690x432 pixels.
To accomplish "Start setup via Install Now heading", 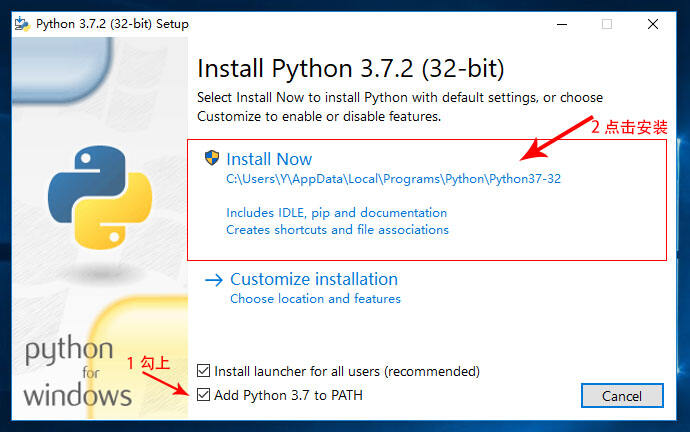I will coord(269,159).
